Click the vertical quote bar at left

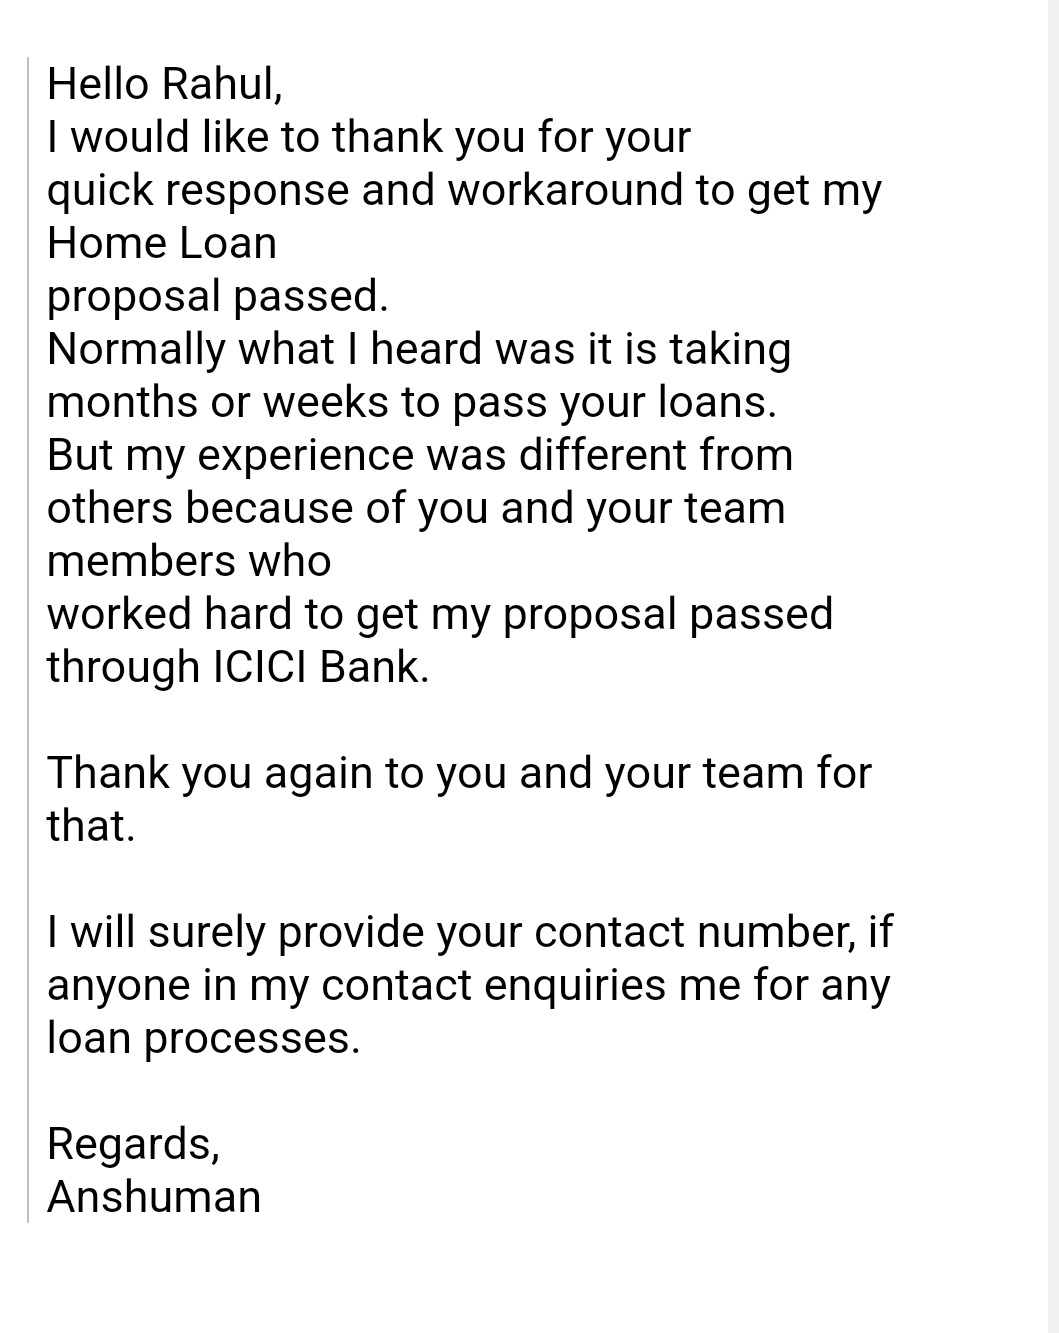[28, 640]
